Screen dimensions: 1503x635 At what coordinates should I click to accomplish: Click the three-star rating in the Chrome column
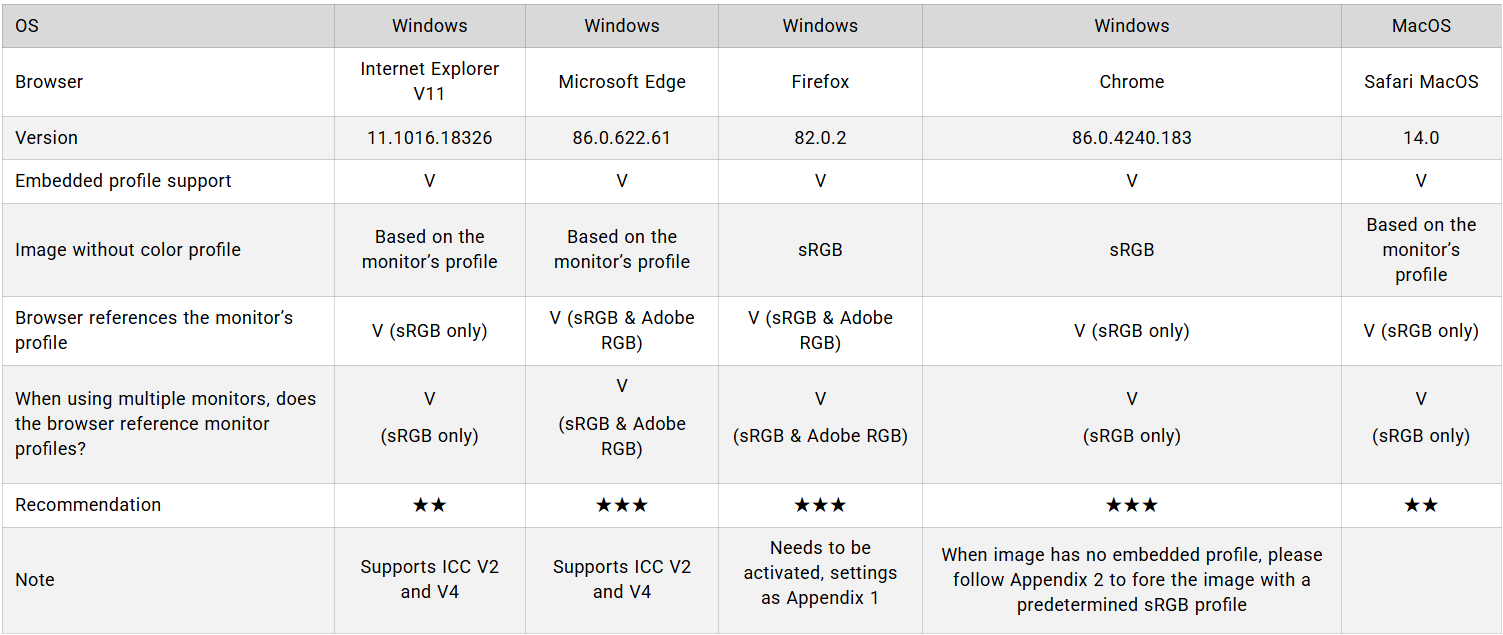[1131, 505]
